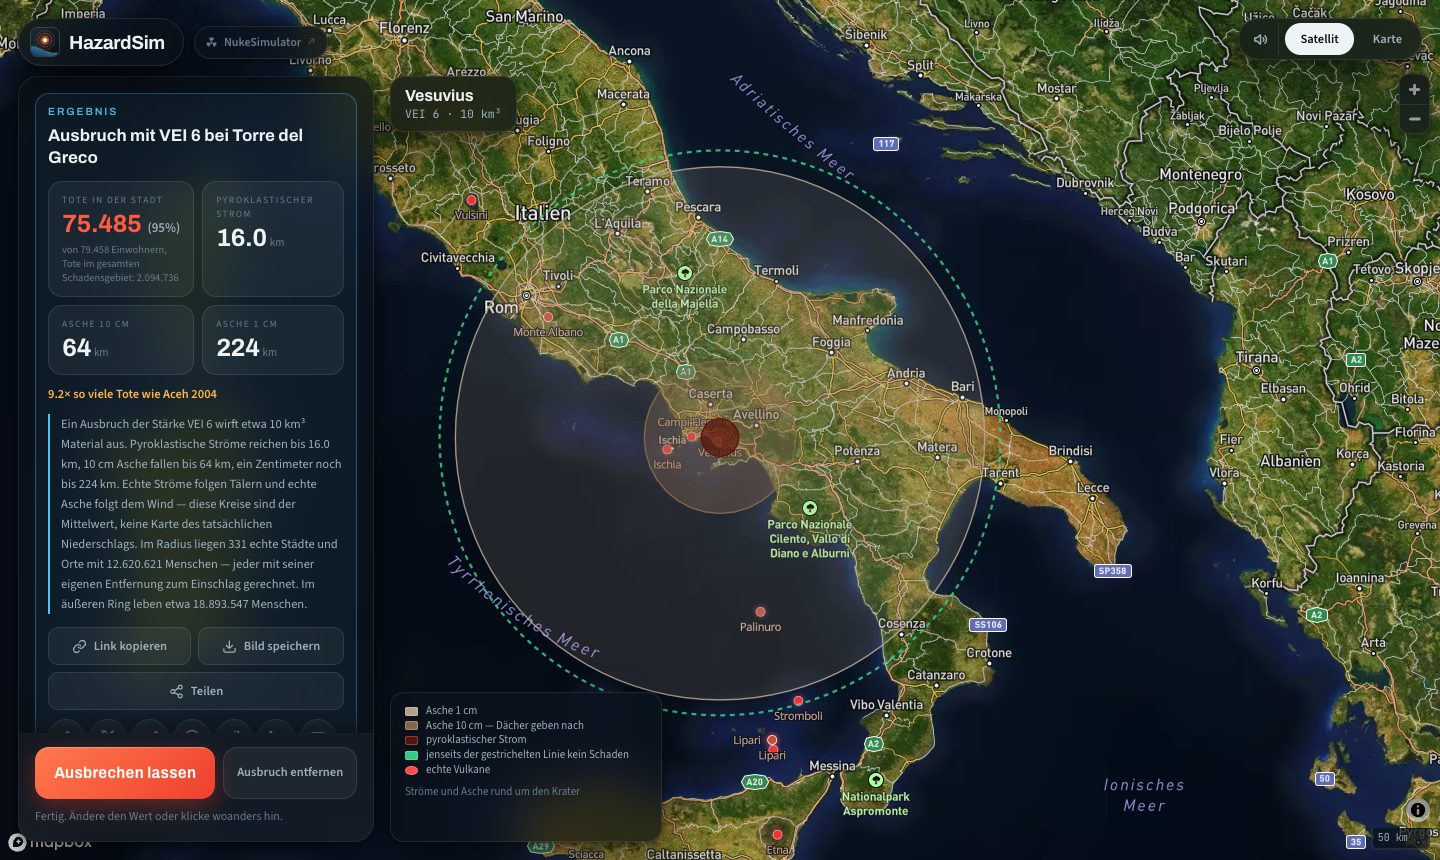1440x860 pixels.
Task: Click the Asche 1 cm legend swatch
Action: [x=411, y=711]
